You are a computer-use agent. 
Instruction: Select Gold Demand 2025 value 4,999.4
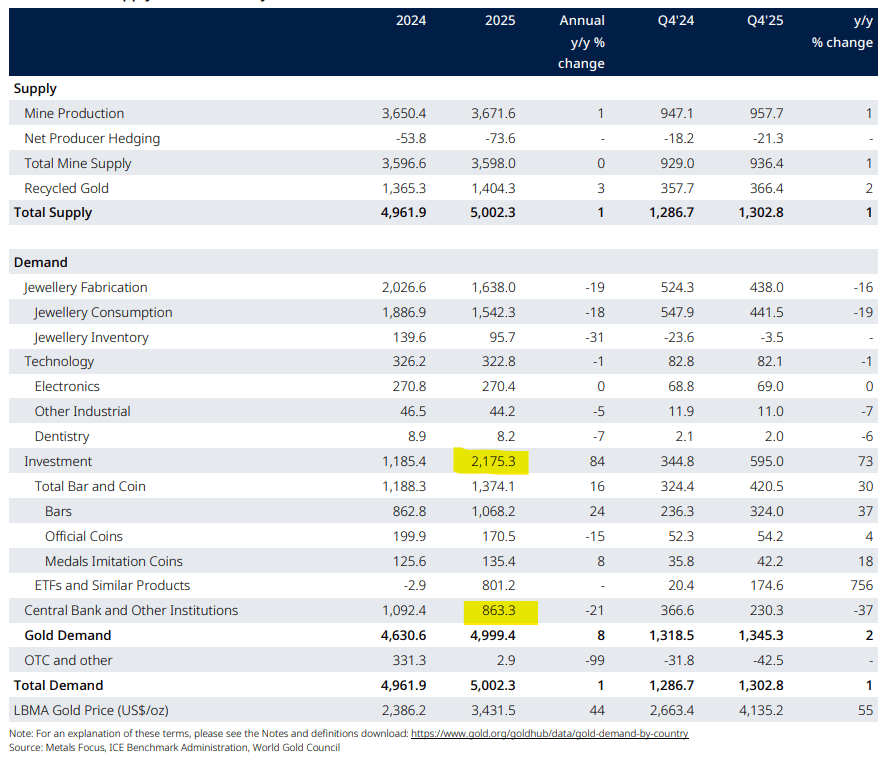point(493,635)
